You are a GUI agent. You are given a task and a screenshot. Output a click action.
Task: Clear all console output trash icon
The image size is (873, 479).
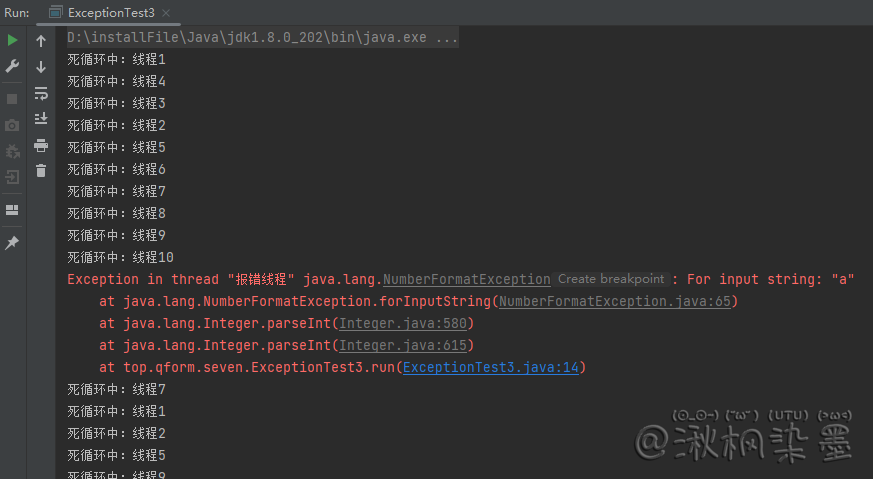[x=41, y=171]
